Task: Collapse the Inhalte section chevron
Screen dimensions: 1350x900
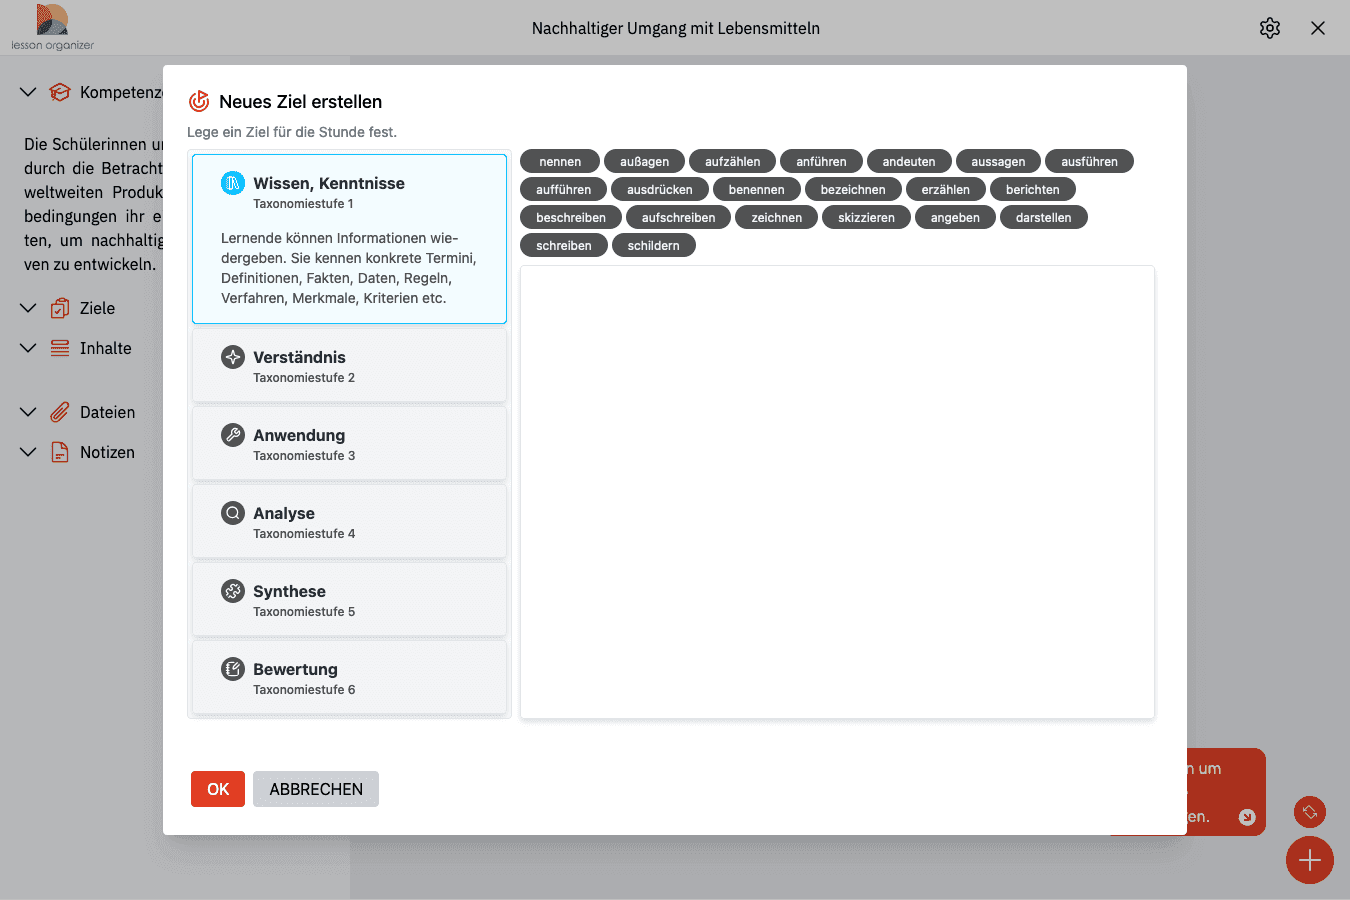Action: (28, 348)
